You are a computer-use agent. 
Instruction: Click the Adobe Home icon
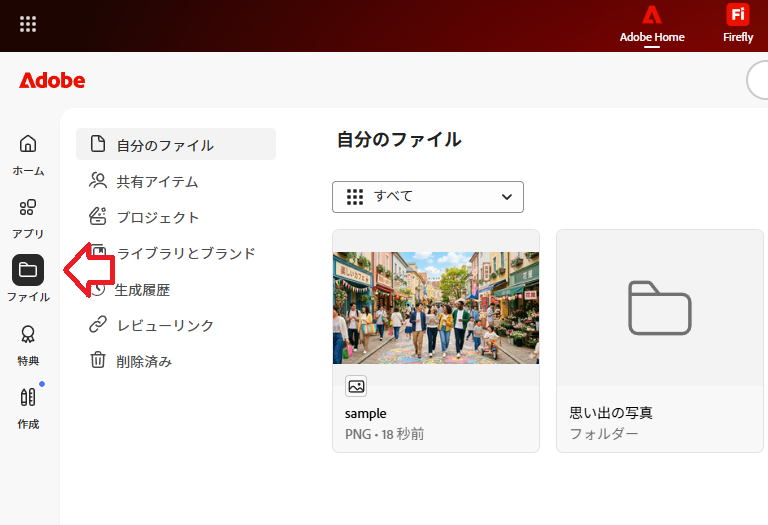652,16
